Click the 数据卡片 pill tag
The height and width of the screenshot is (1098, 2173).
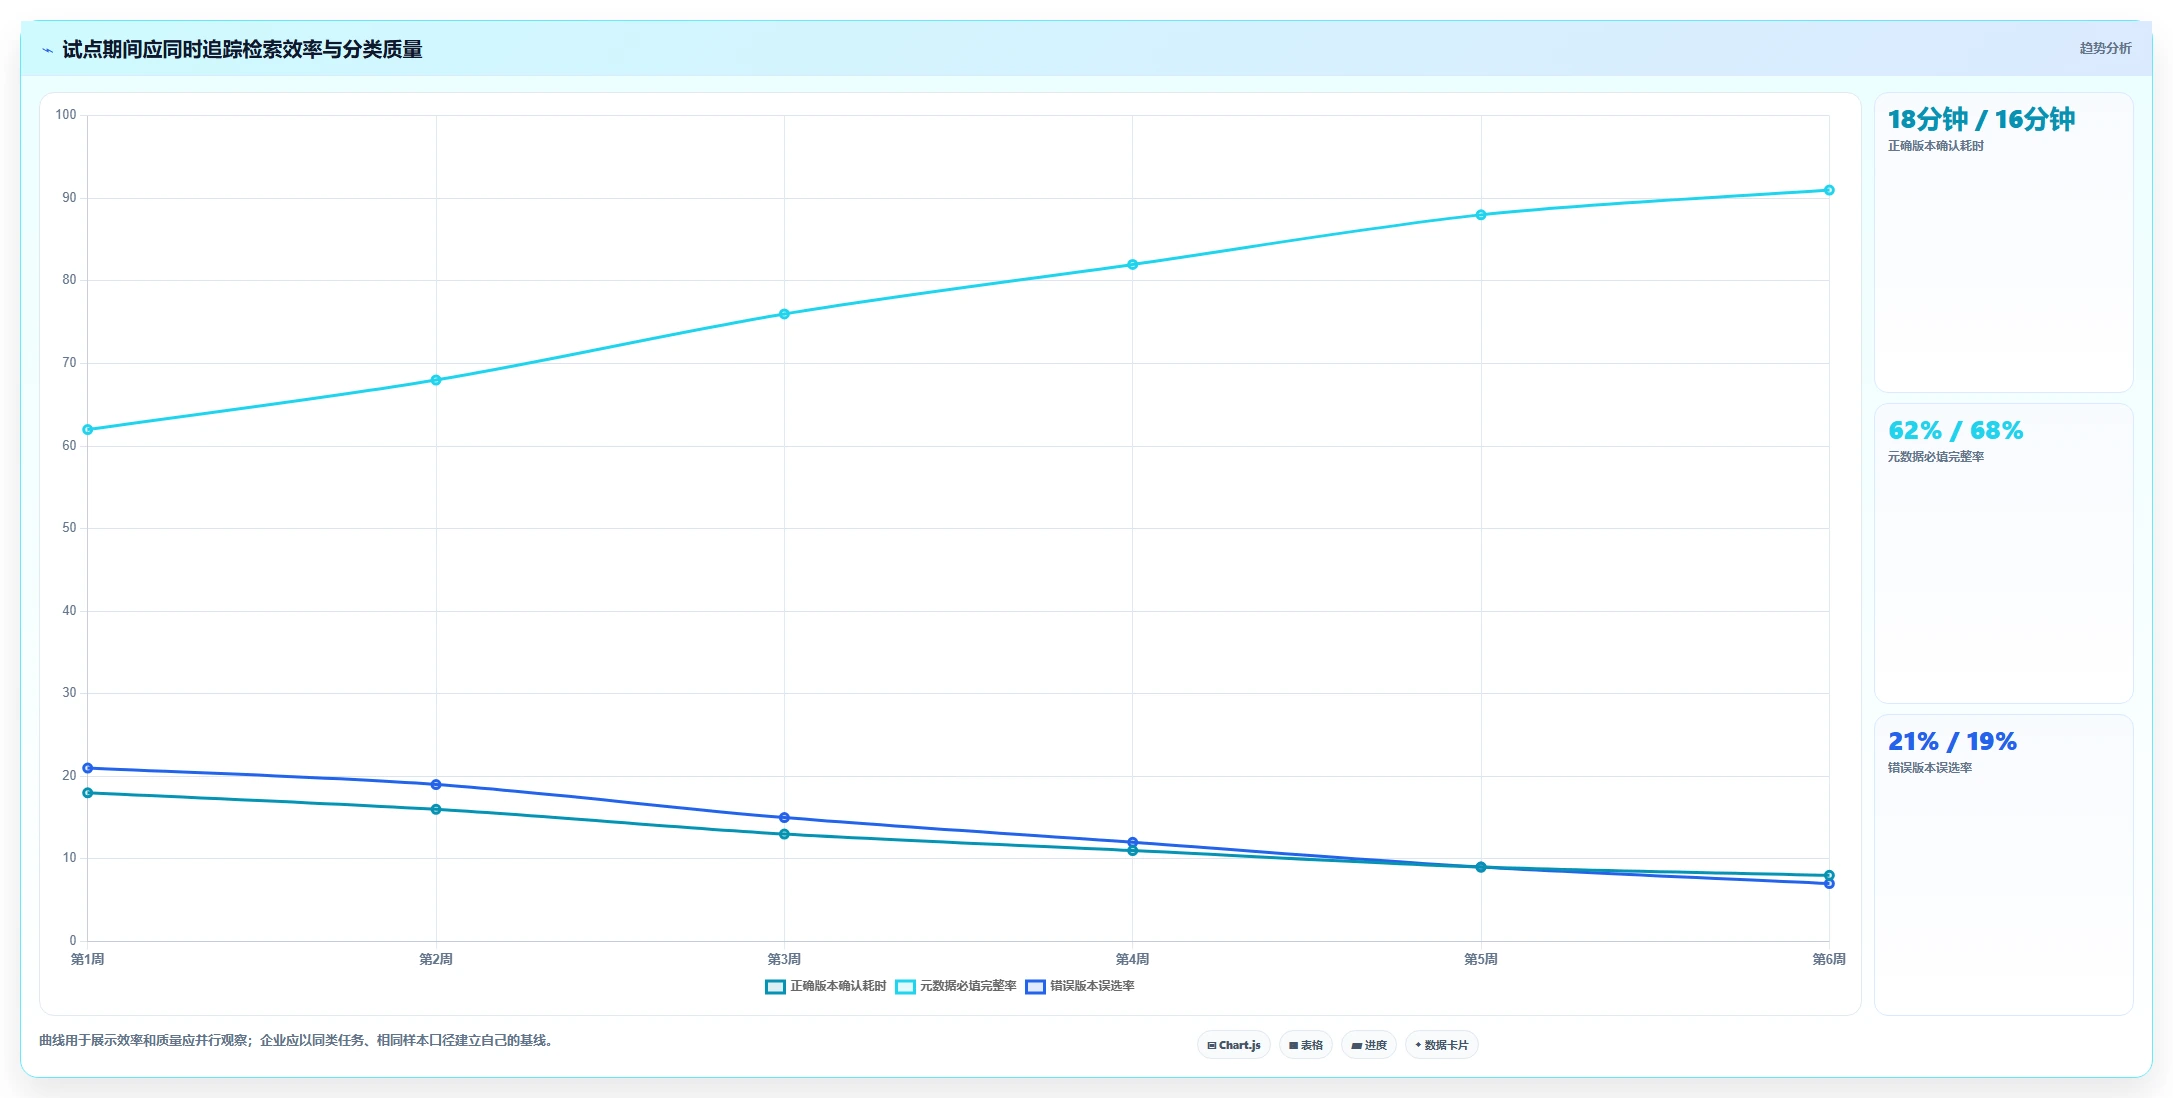click(x=1442, y=1045)
